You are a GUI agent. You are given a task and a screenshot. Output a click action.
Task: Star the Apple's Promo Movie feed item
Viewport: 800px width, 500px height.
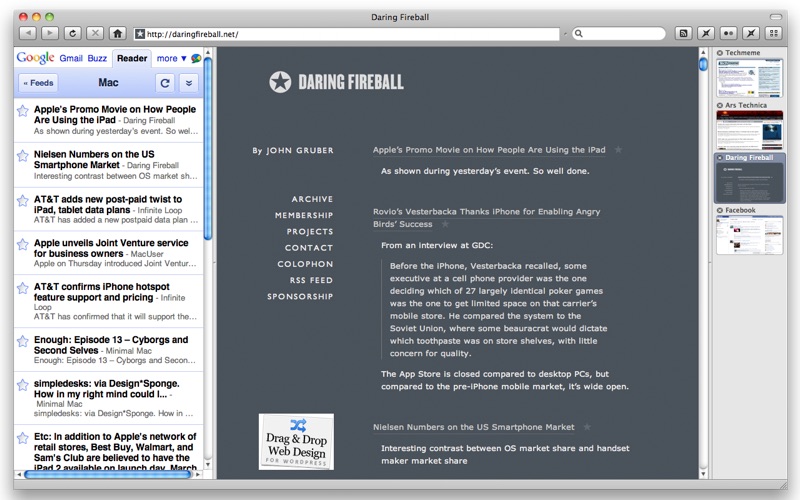tap(22, 111)
